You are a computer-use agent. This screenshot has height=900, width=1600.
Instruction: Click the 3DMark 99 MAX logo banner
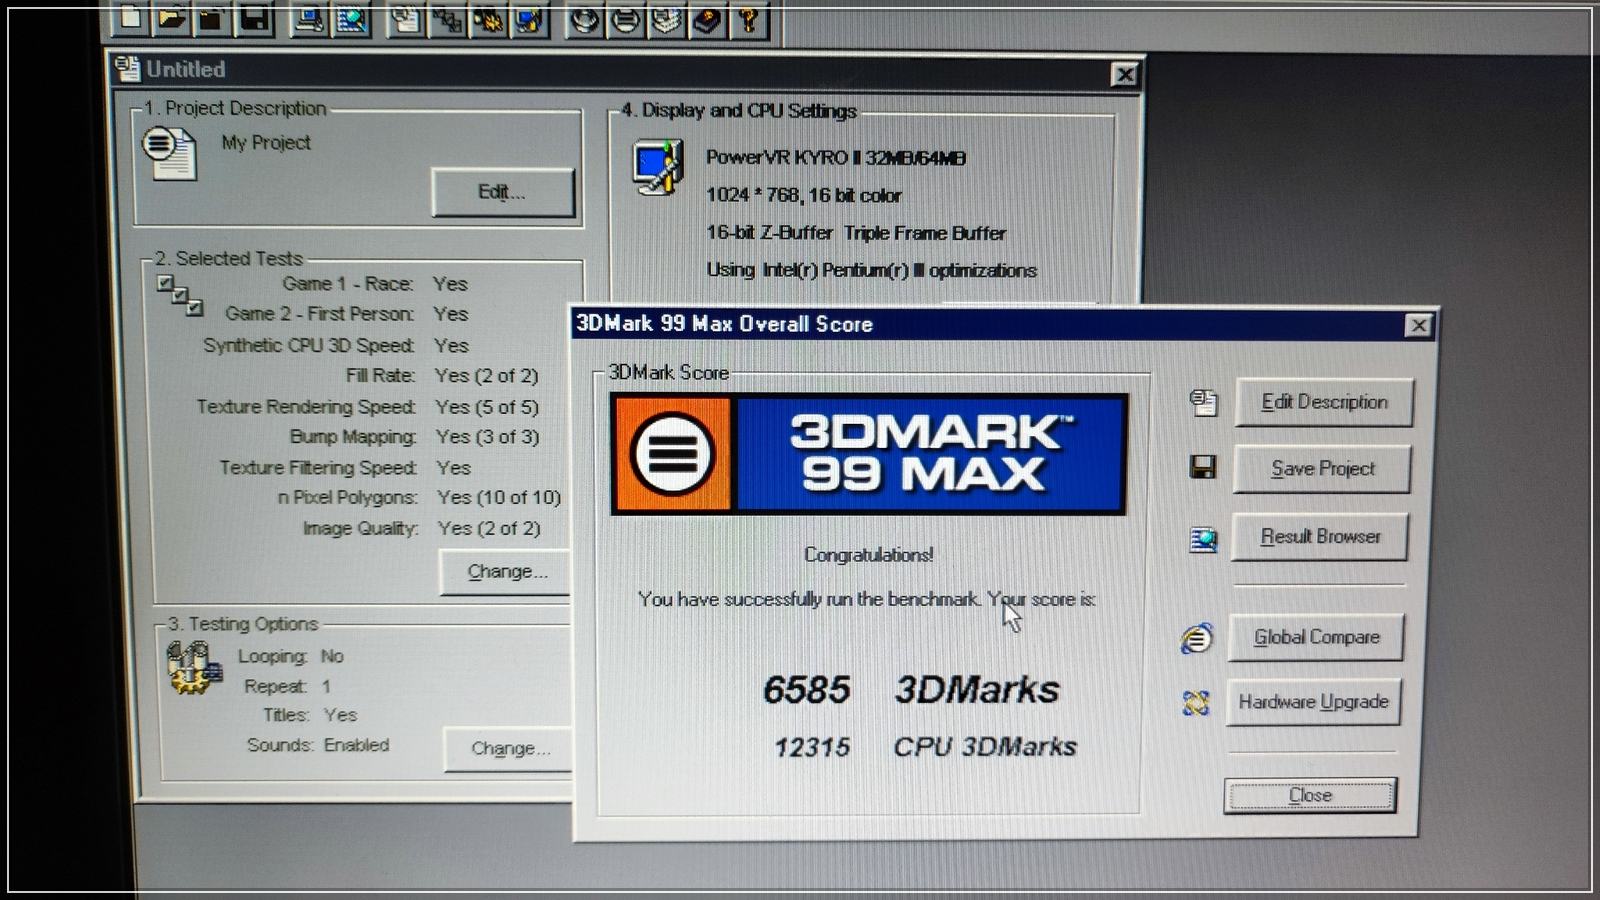[x=869, y=454]
